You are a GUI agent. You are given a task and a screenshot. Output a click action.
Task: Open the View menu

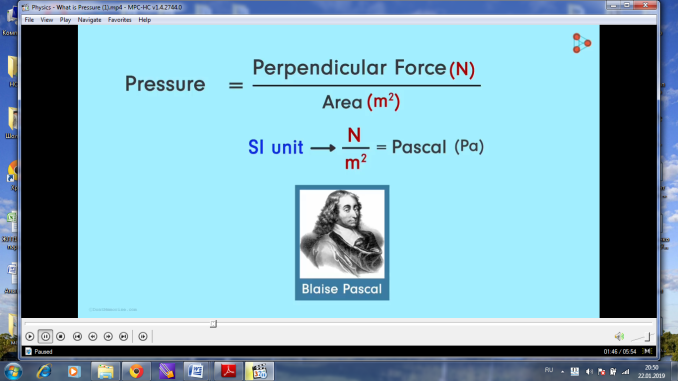coord(47,20)
